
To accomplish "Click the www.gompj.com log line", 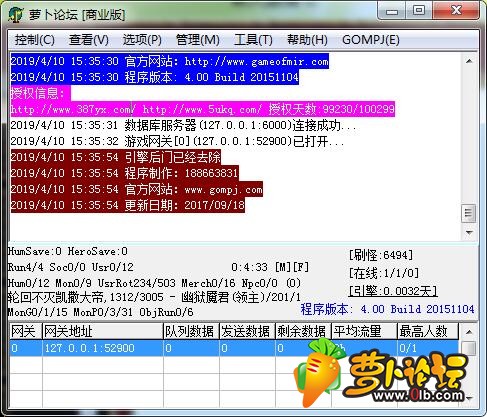I will coord(136,189).
